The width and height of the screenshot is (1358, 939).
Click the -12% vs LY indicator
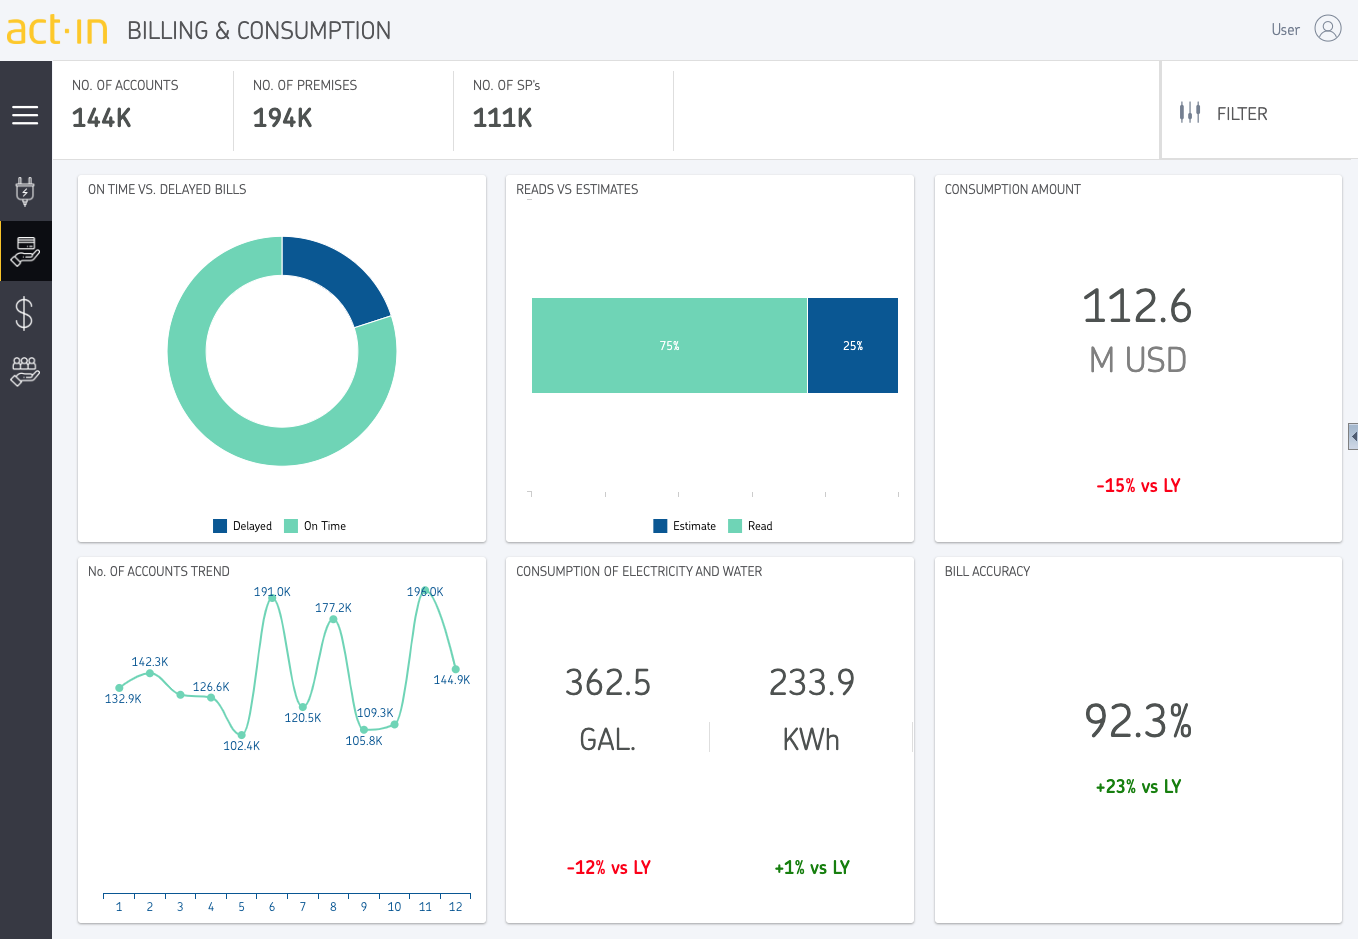tap(608, 868)
